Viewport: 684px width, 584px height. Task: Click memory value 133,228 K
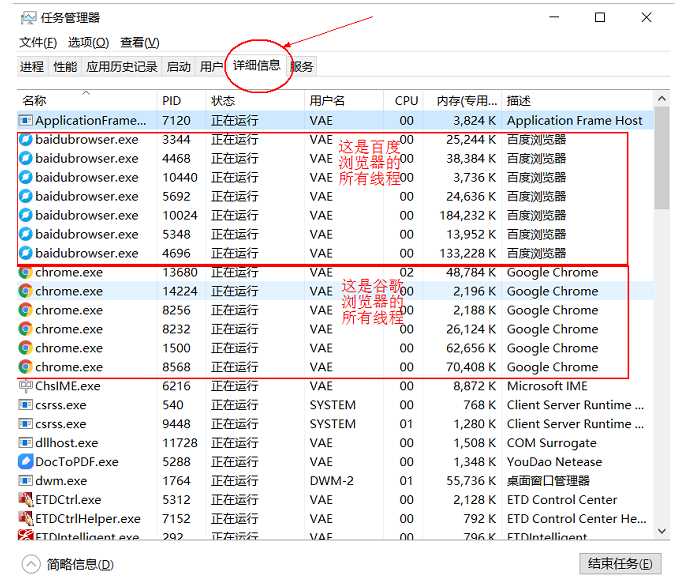point(468,253)
